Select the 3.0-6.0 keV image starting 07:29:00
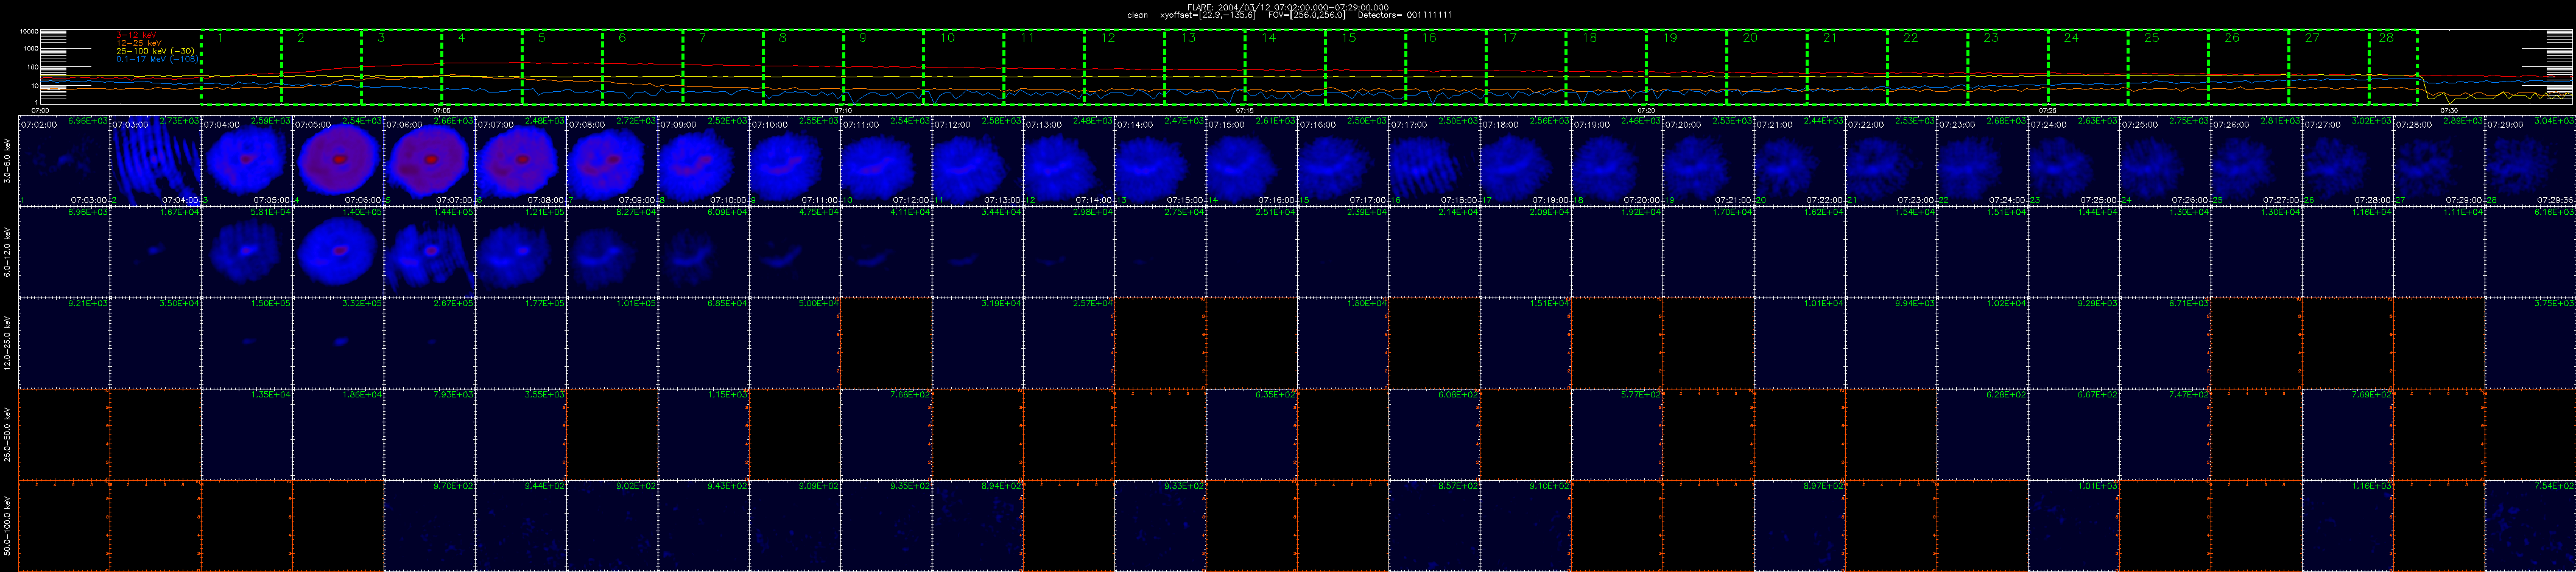Image resolution: width=2576 pixels, height=572 pixels. tap(2530, 160)
